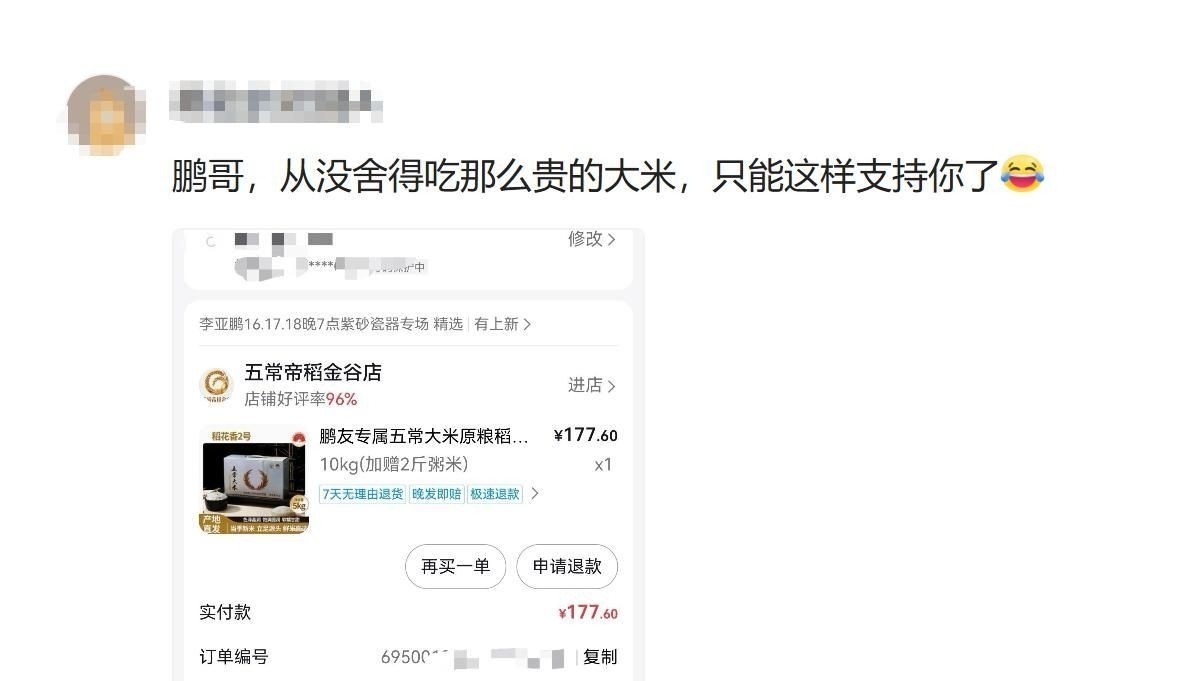Click the blurred commenter username
Viewport: 1199px width, 681px height.
point(275,104)
